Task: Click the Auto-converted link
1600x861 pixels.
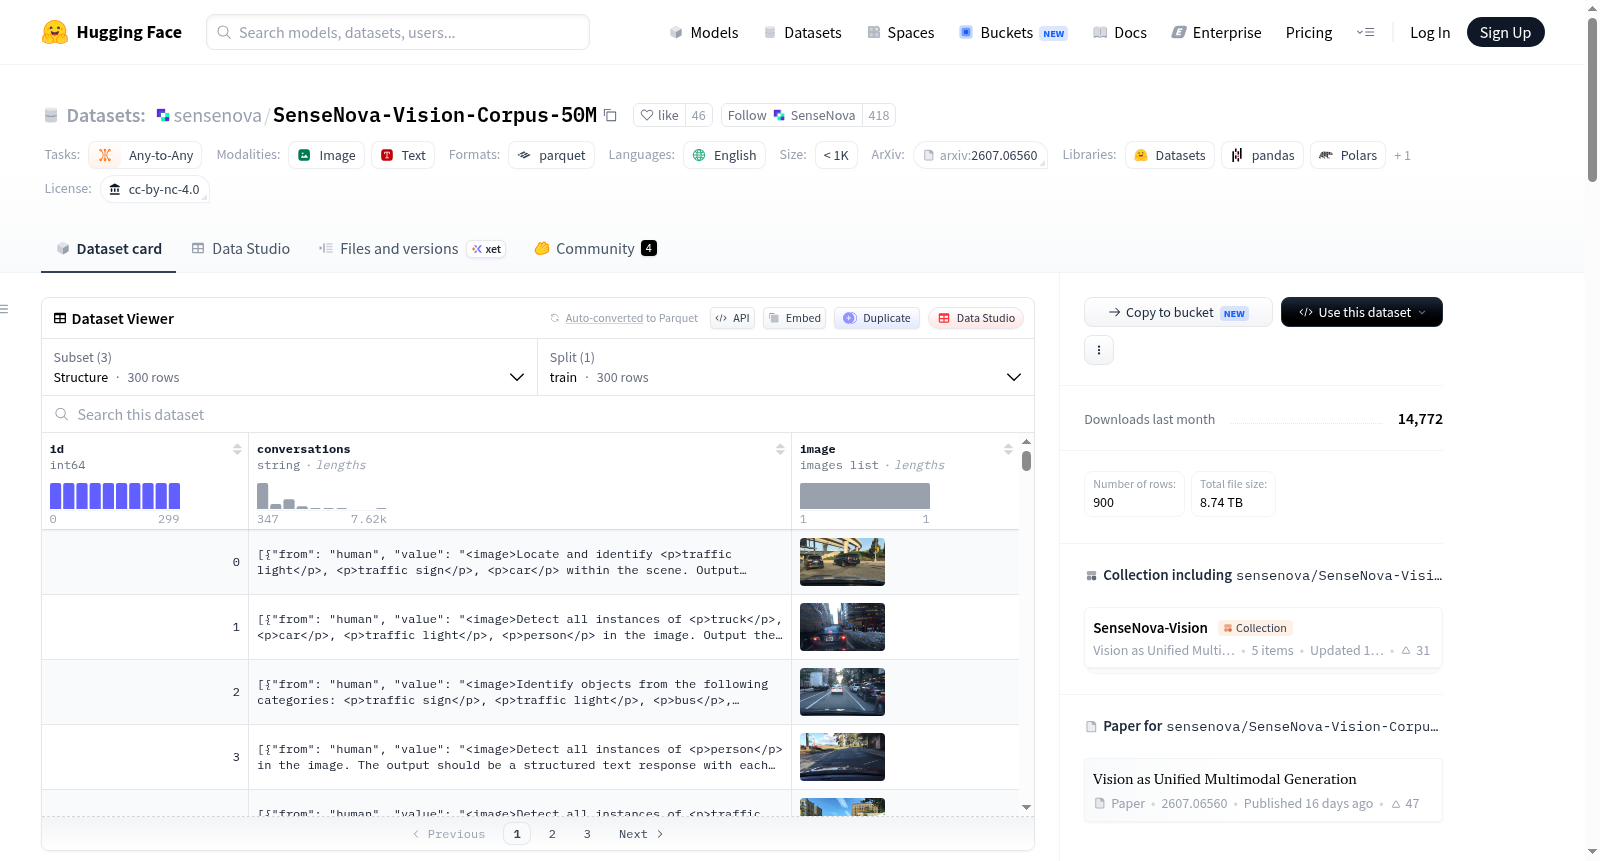Action: click(x=604, y=318)
